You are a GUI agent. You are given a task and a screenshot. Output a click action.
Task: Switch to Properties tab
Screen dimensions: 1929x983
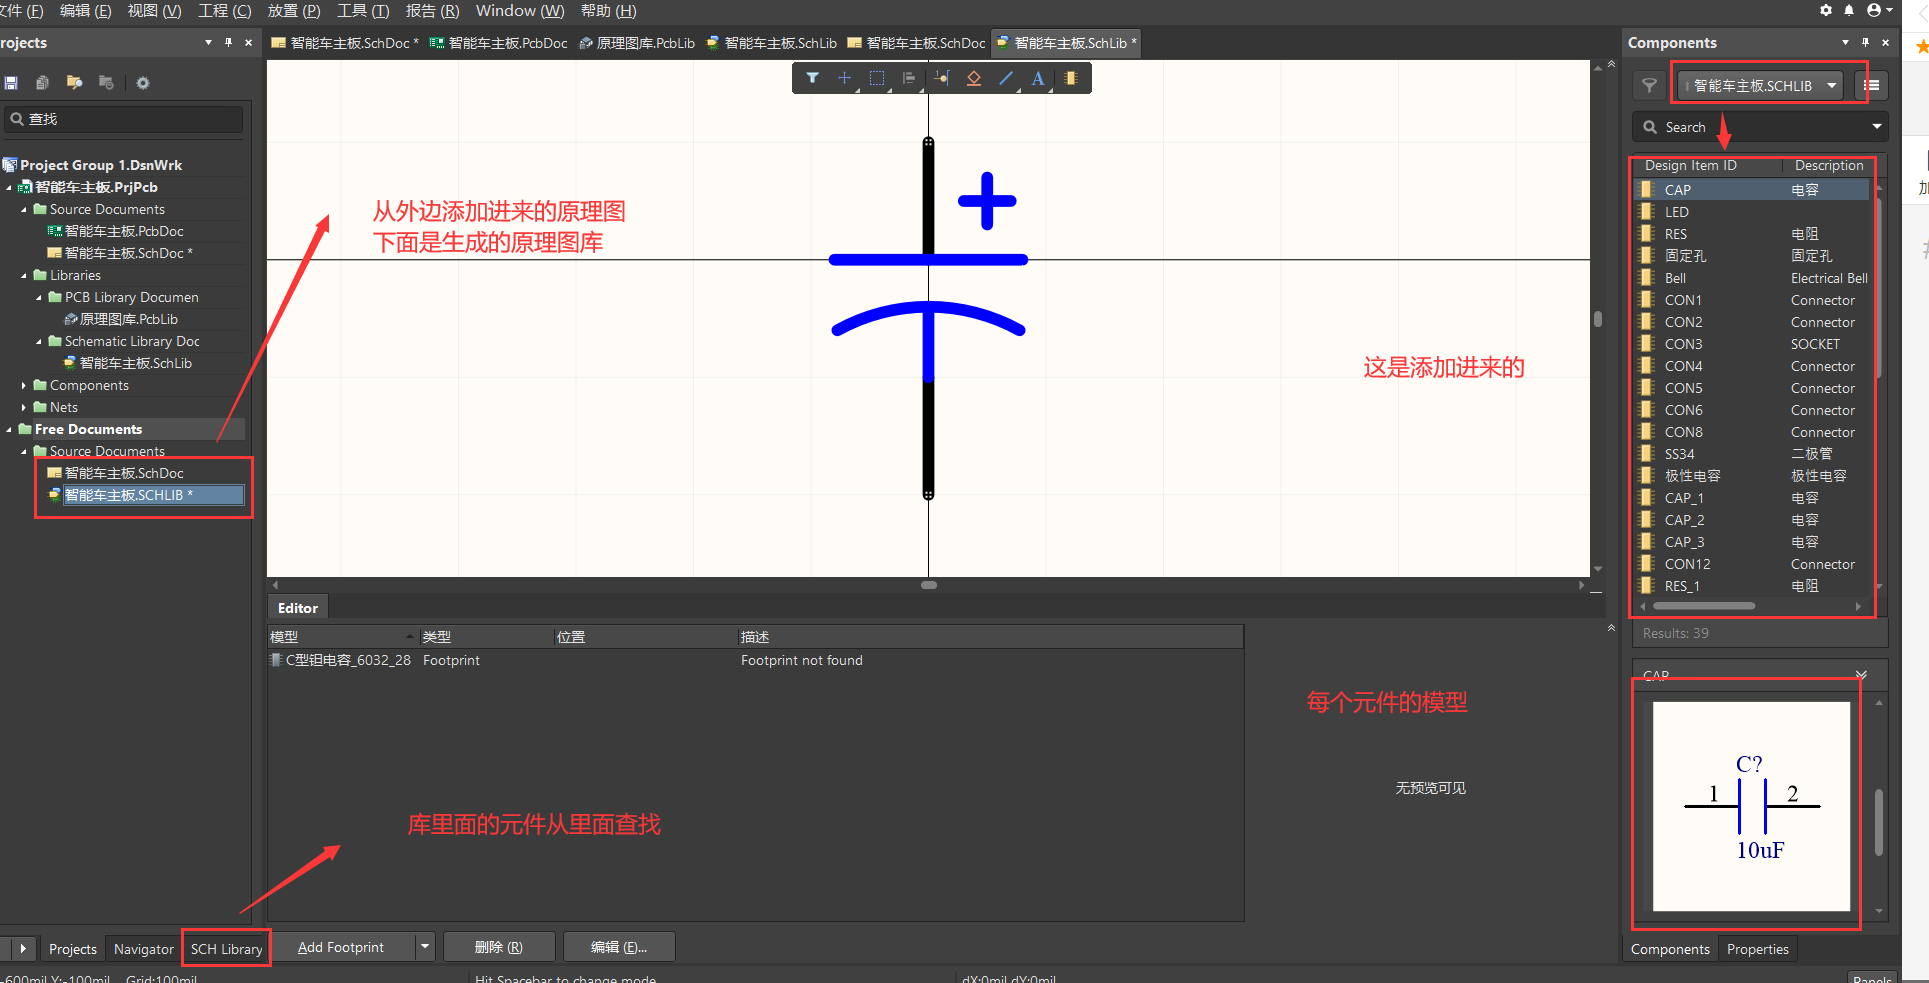[1757, 949]
